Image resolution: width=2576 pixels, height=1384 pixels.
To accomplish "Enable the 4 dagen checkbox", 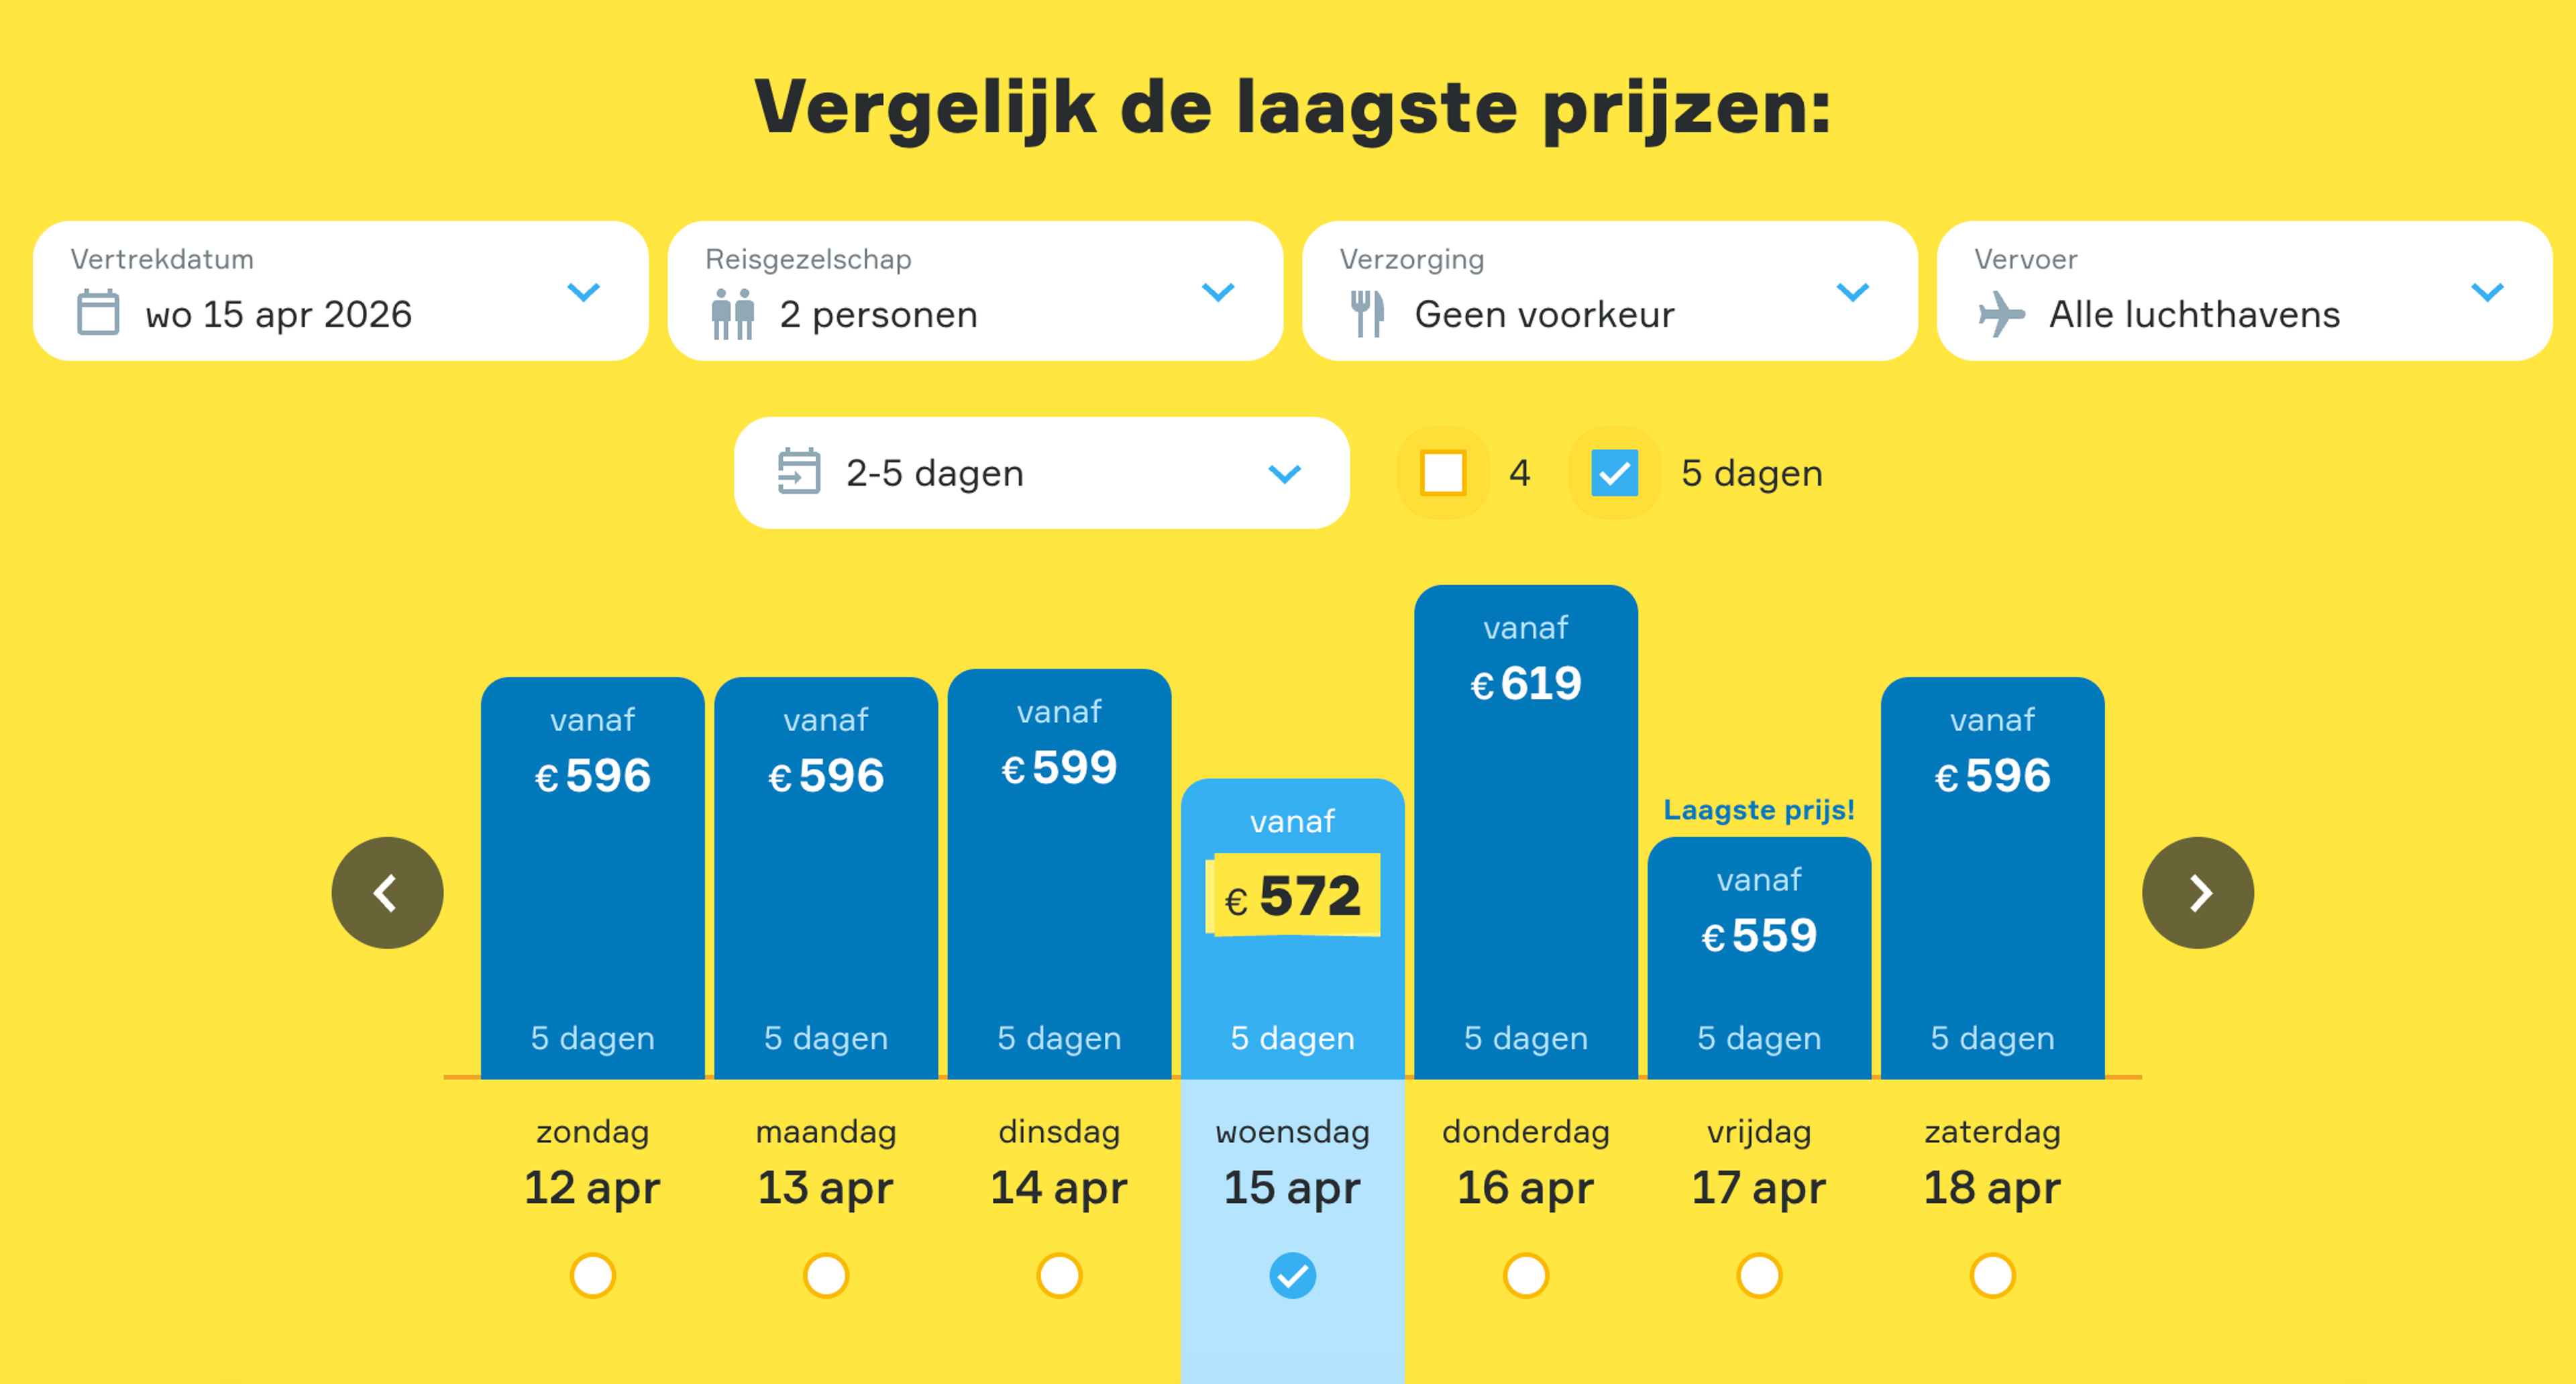I will [1443, 472].
